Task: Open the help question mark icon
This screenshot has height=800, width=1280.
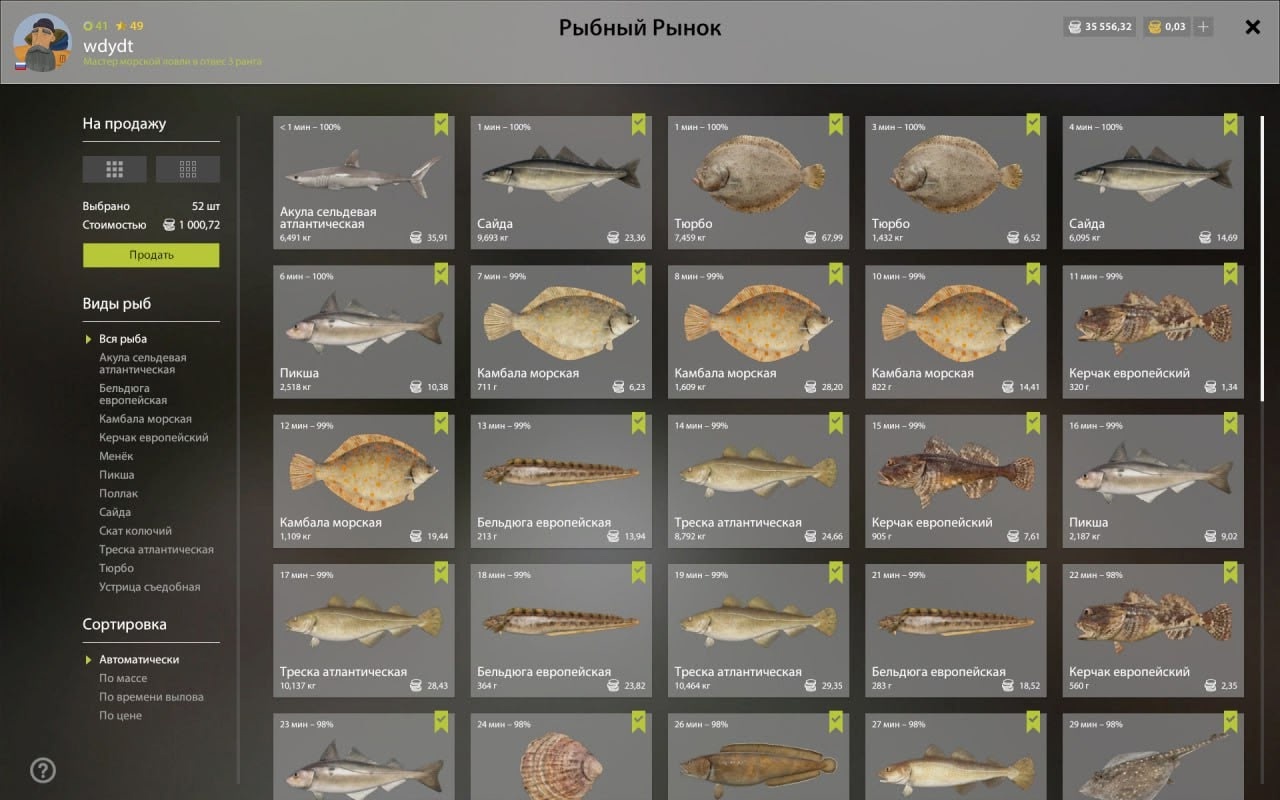Action: click(43, 770)
